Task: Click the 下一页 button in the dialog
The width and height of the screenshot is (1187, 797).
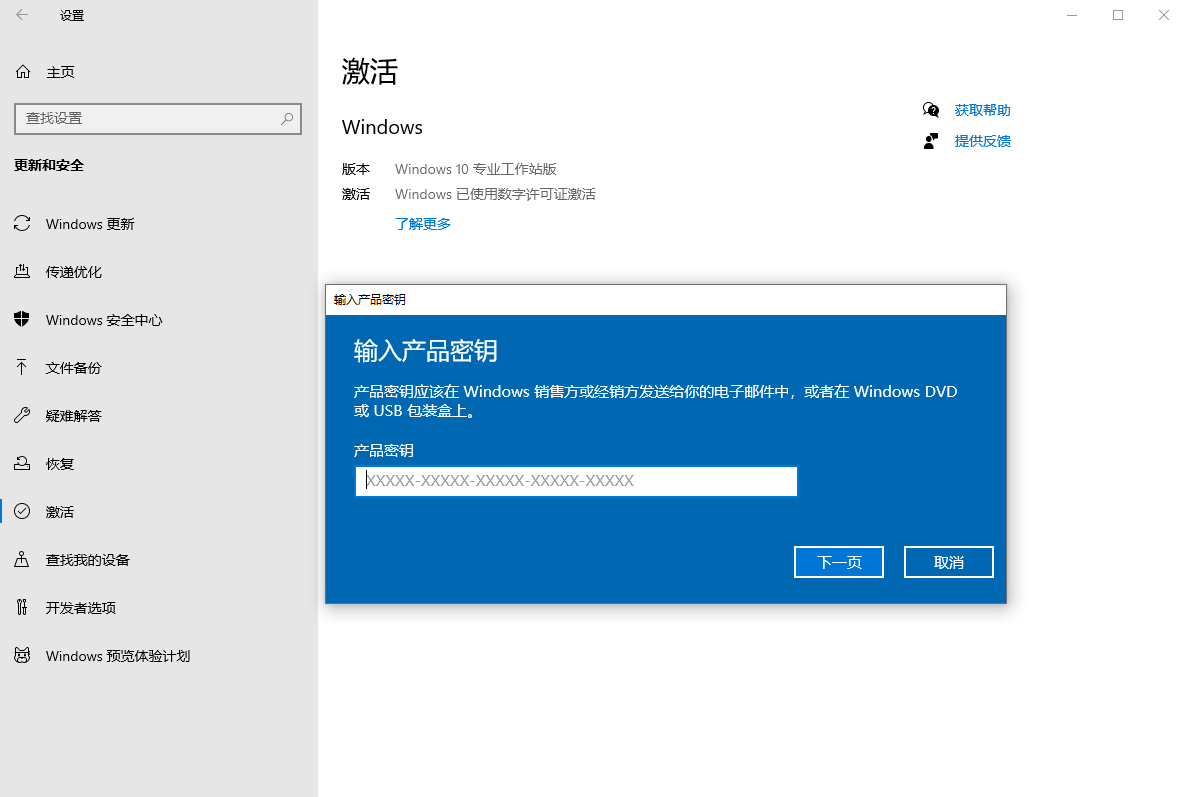Action: click(839, 562)
